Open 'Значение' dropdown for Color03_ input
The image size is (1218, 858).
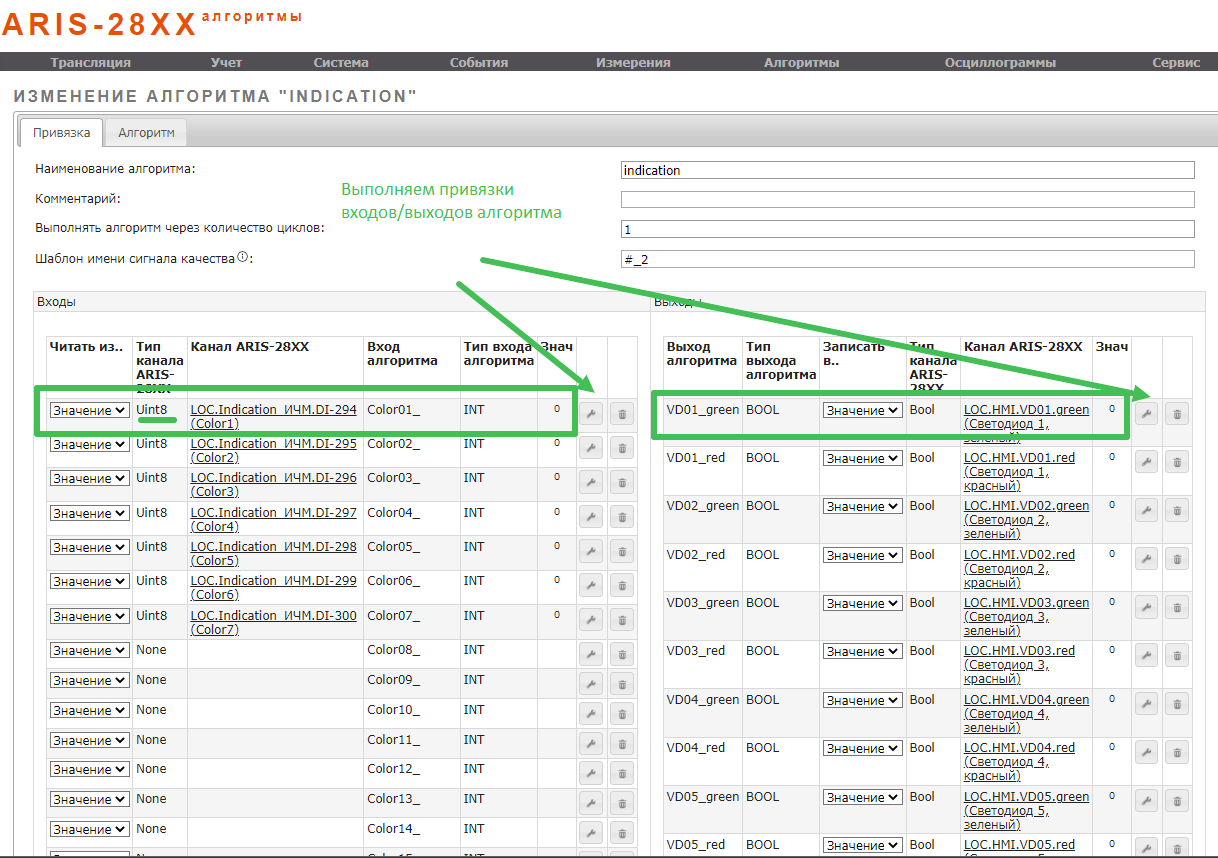(x=90, y=479)
